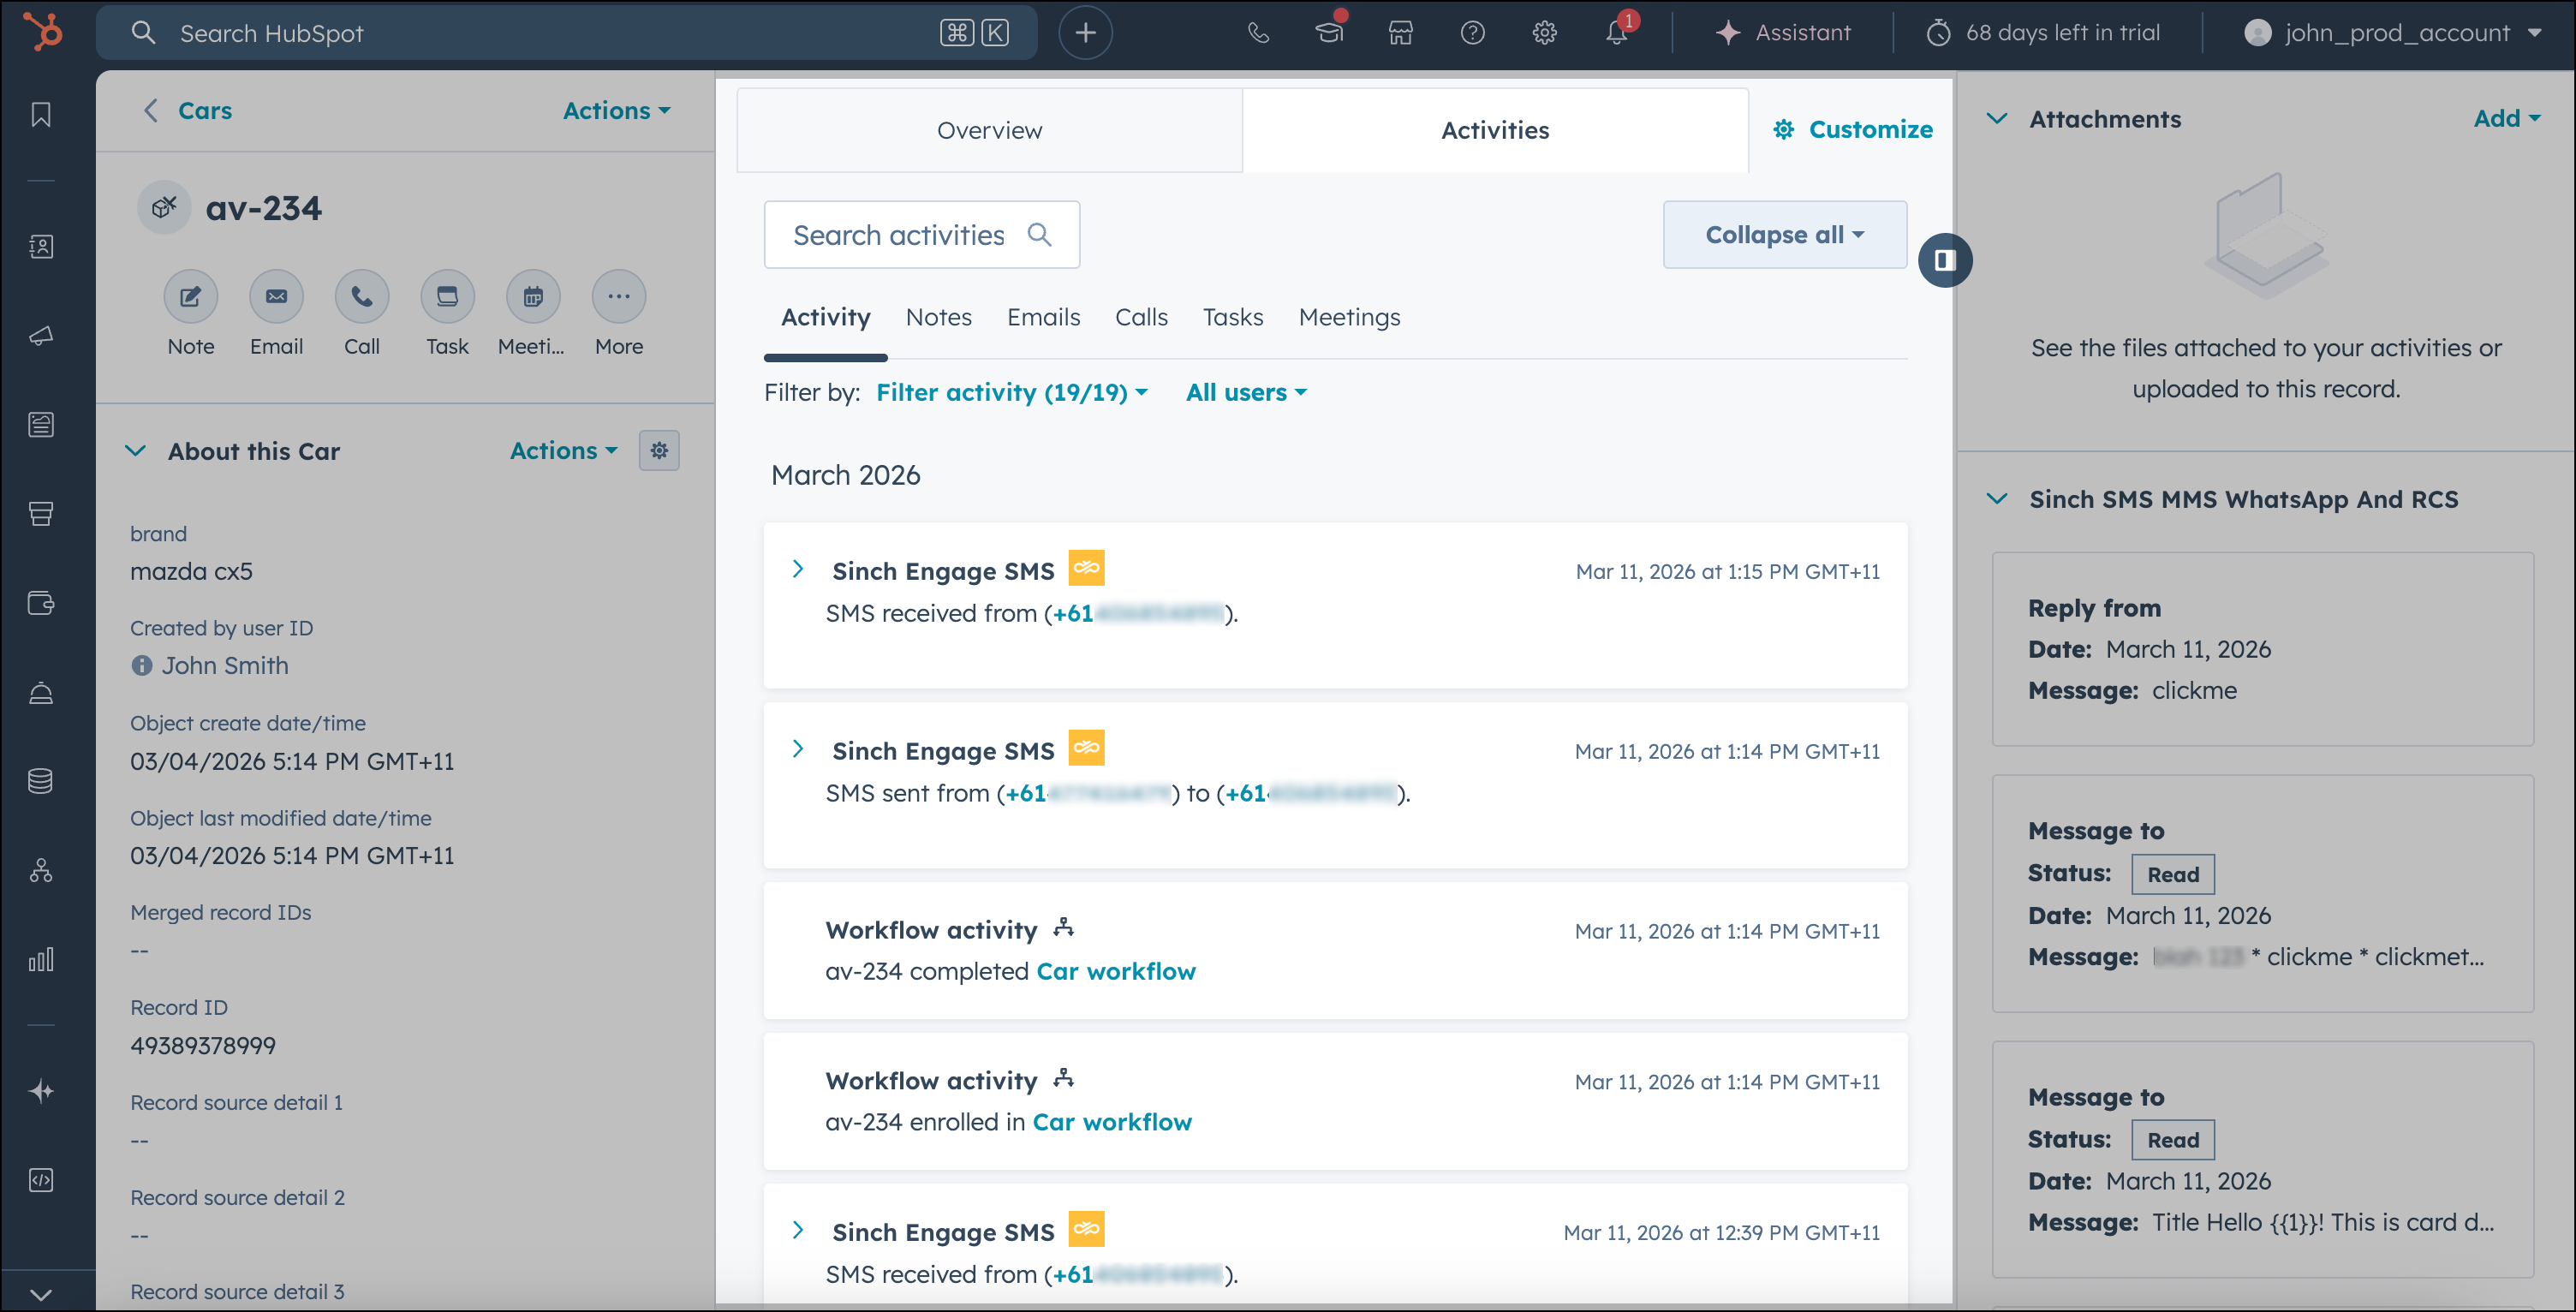The height and width of the screenshot is (1312, 2576).
Task: Go back to Cars list
Action: coord(187,111)
